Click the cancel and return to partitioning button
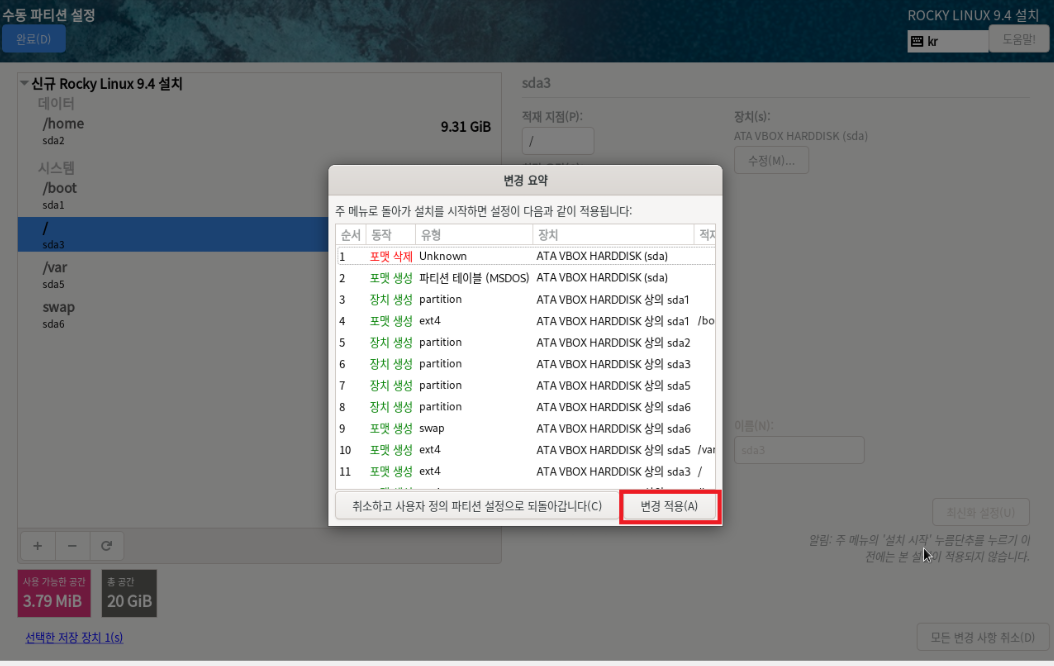The width and height of the screenshot is (1054, 666). click(x=477, y=506)
